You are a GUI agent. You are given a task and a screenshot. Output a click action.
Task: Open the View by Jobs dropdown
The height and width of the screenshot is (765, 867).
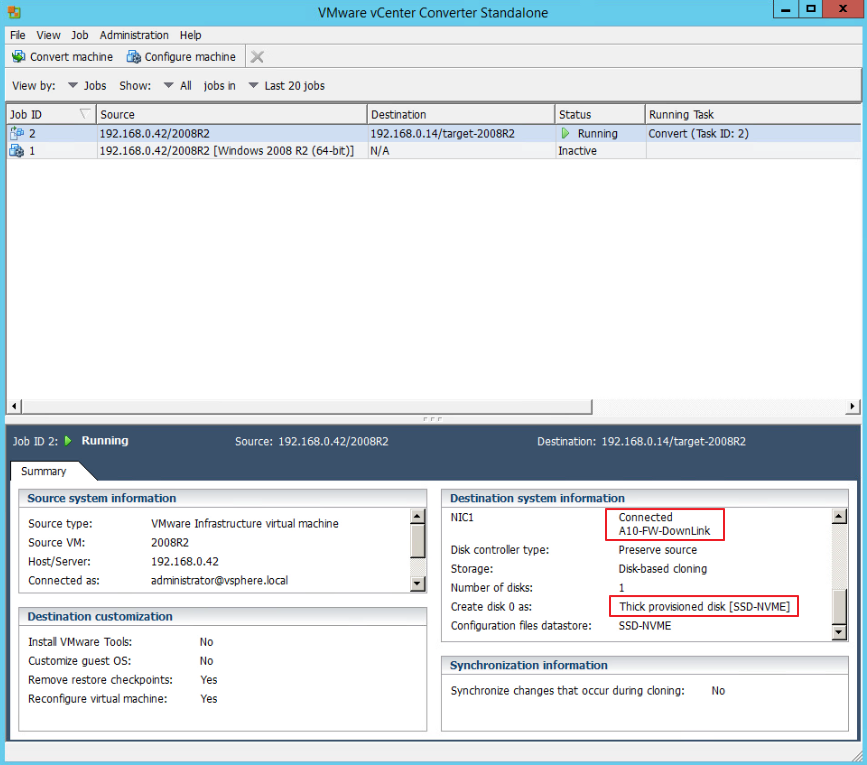click(87, 86)
